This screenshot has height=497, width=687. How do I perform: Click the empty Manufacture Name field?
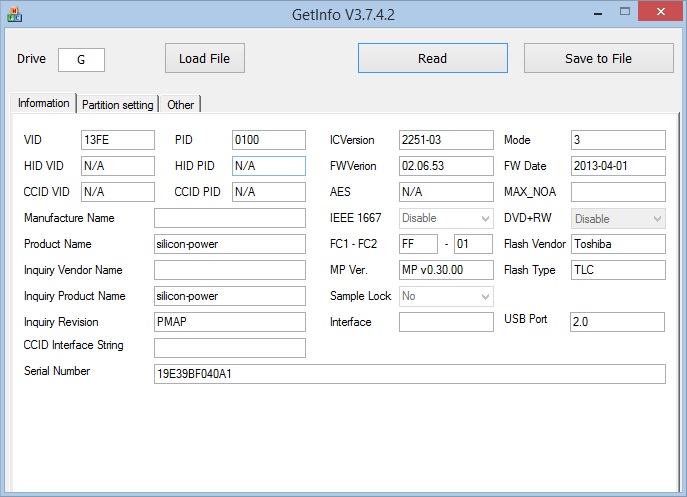click(x=230, y=218)
